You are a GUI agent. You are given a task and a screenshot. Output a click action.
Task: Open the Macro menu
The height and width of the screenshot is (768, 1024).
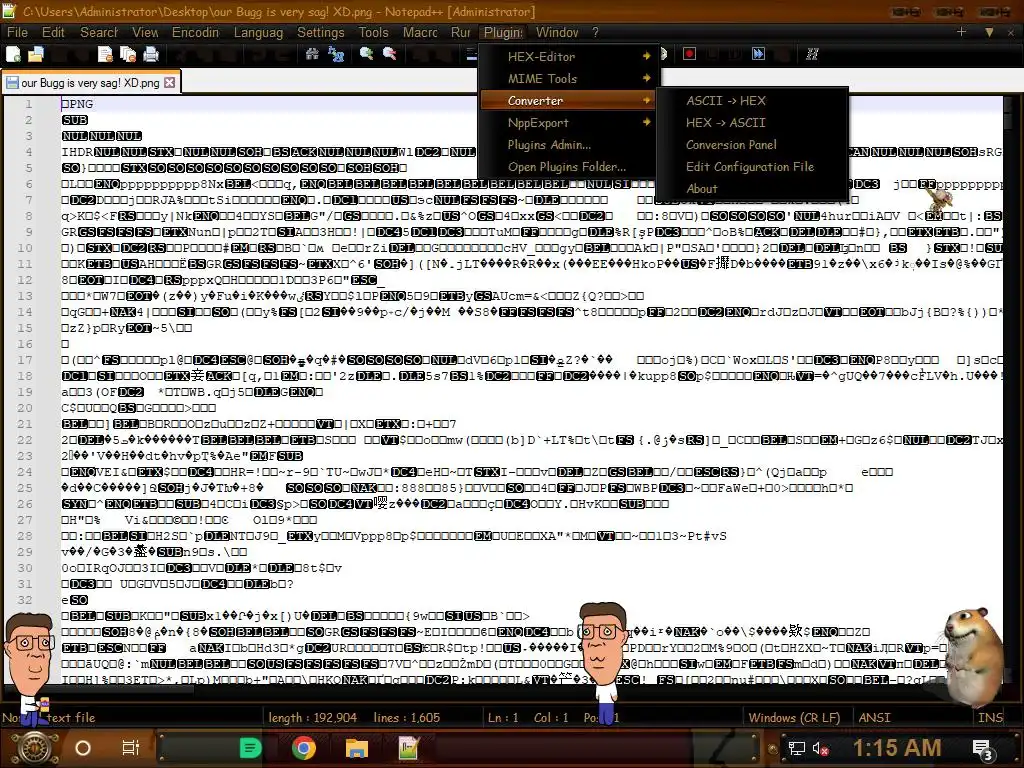420,32
